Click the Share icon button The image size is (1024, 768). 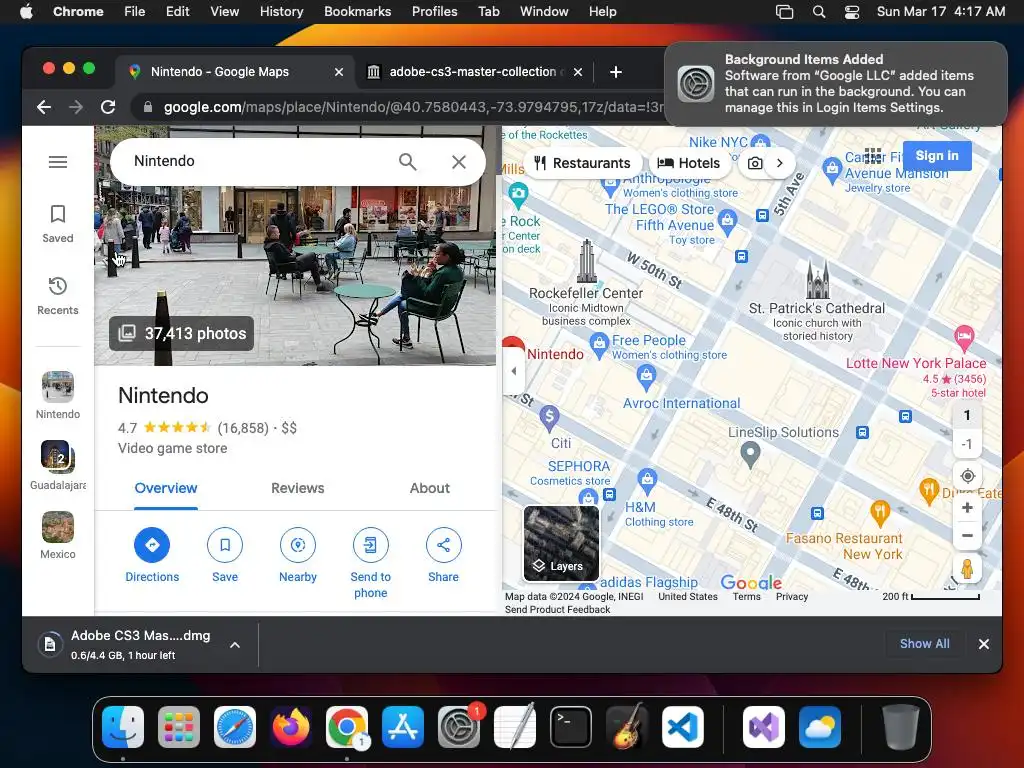(443, 545)
